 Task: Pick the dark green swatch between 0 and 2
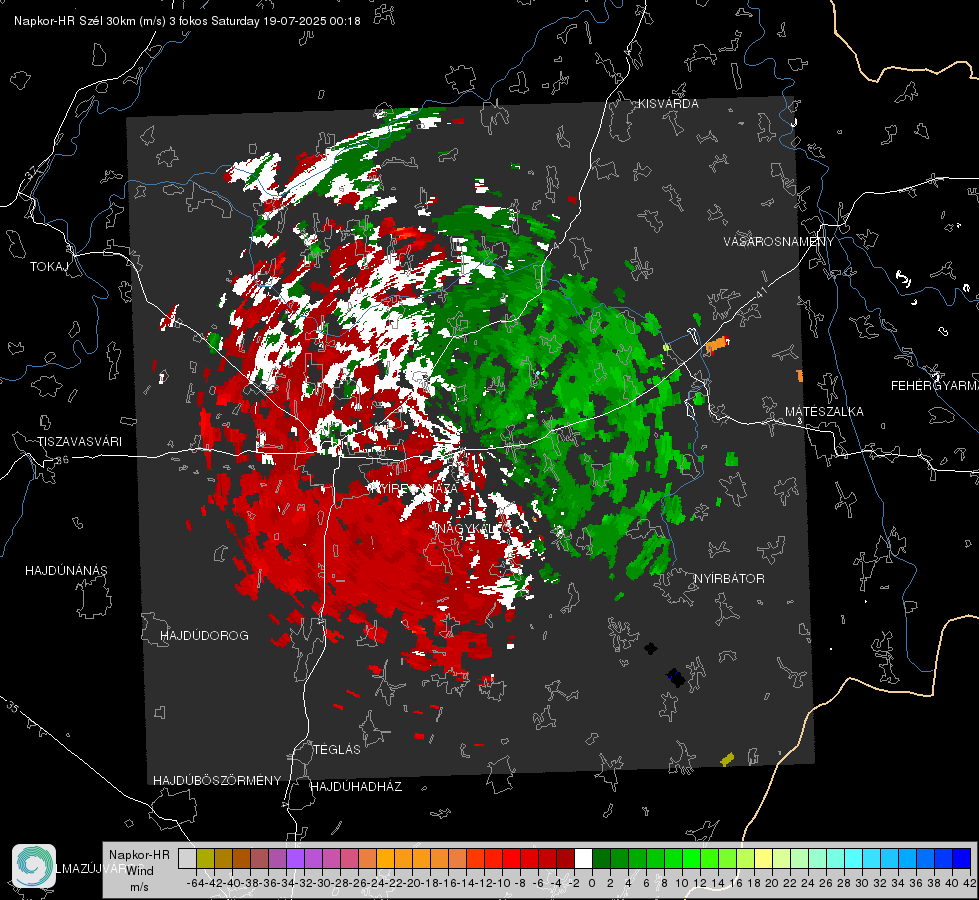point(601,858)
